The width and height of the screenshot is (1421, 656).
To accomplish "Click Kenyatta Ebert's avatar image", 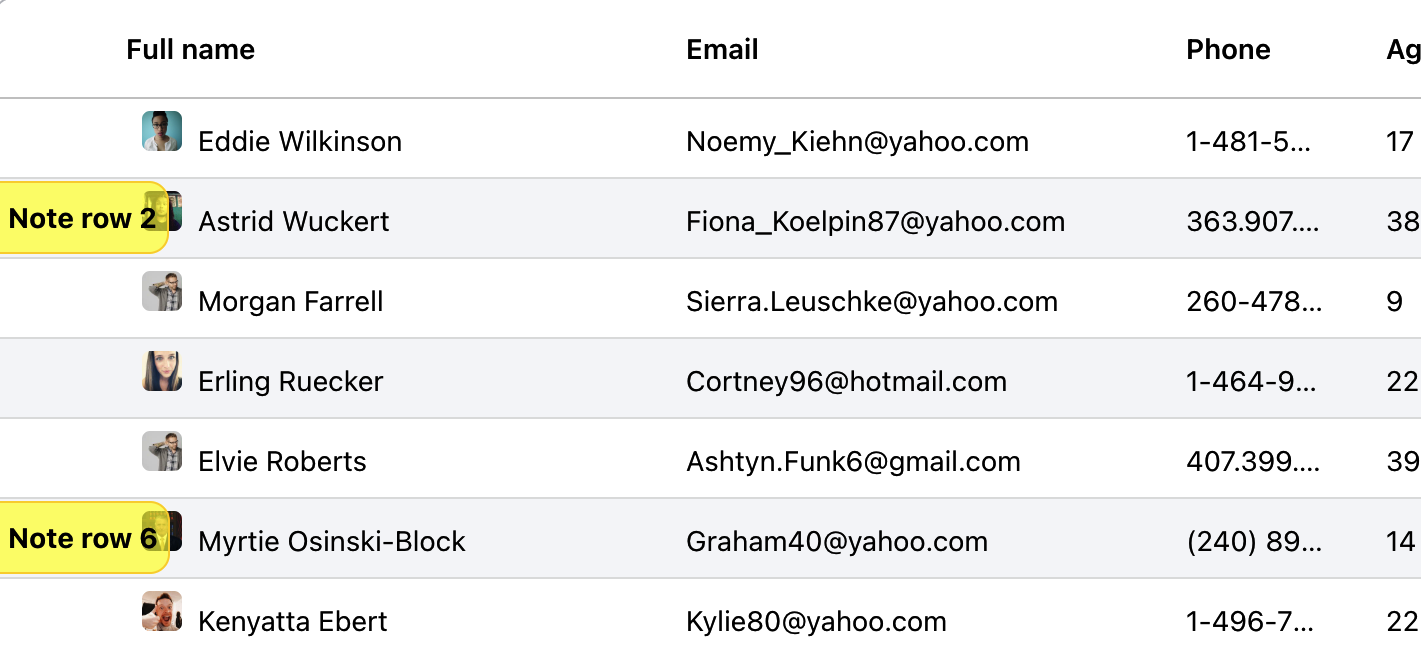I will [162, 611].
